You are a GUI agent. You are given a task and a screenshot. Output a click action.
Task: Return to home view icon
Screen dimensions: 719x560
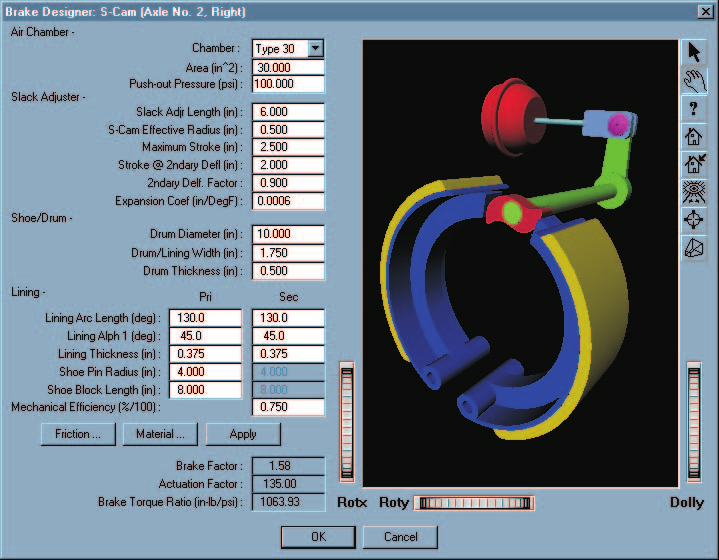click(694, 136)
